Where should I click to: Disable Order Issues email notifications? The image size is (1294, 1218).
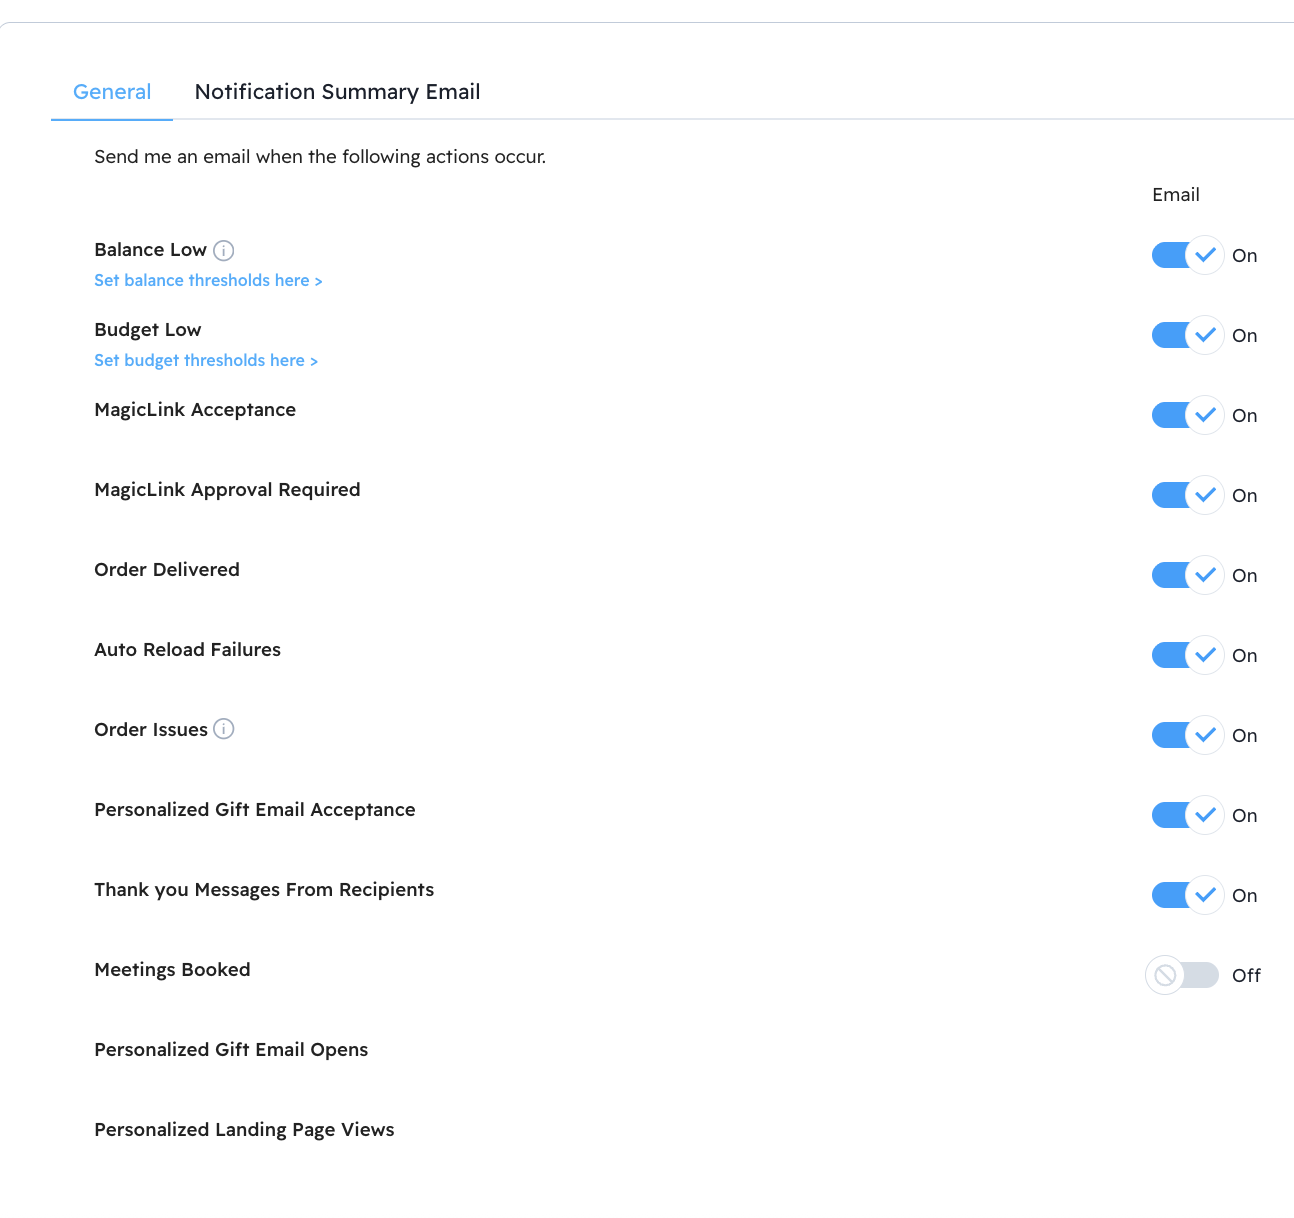point(1186,735)
